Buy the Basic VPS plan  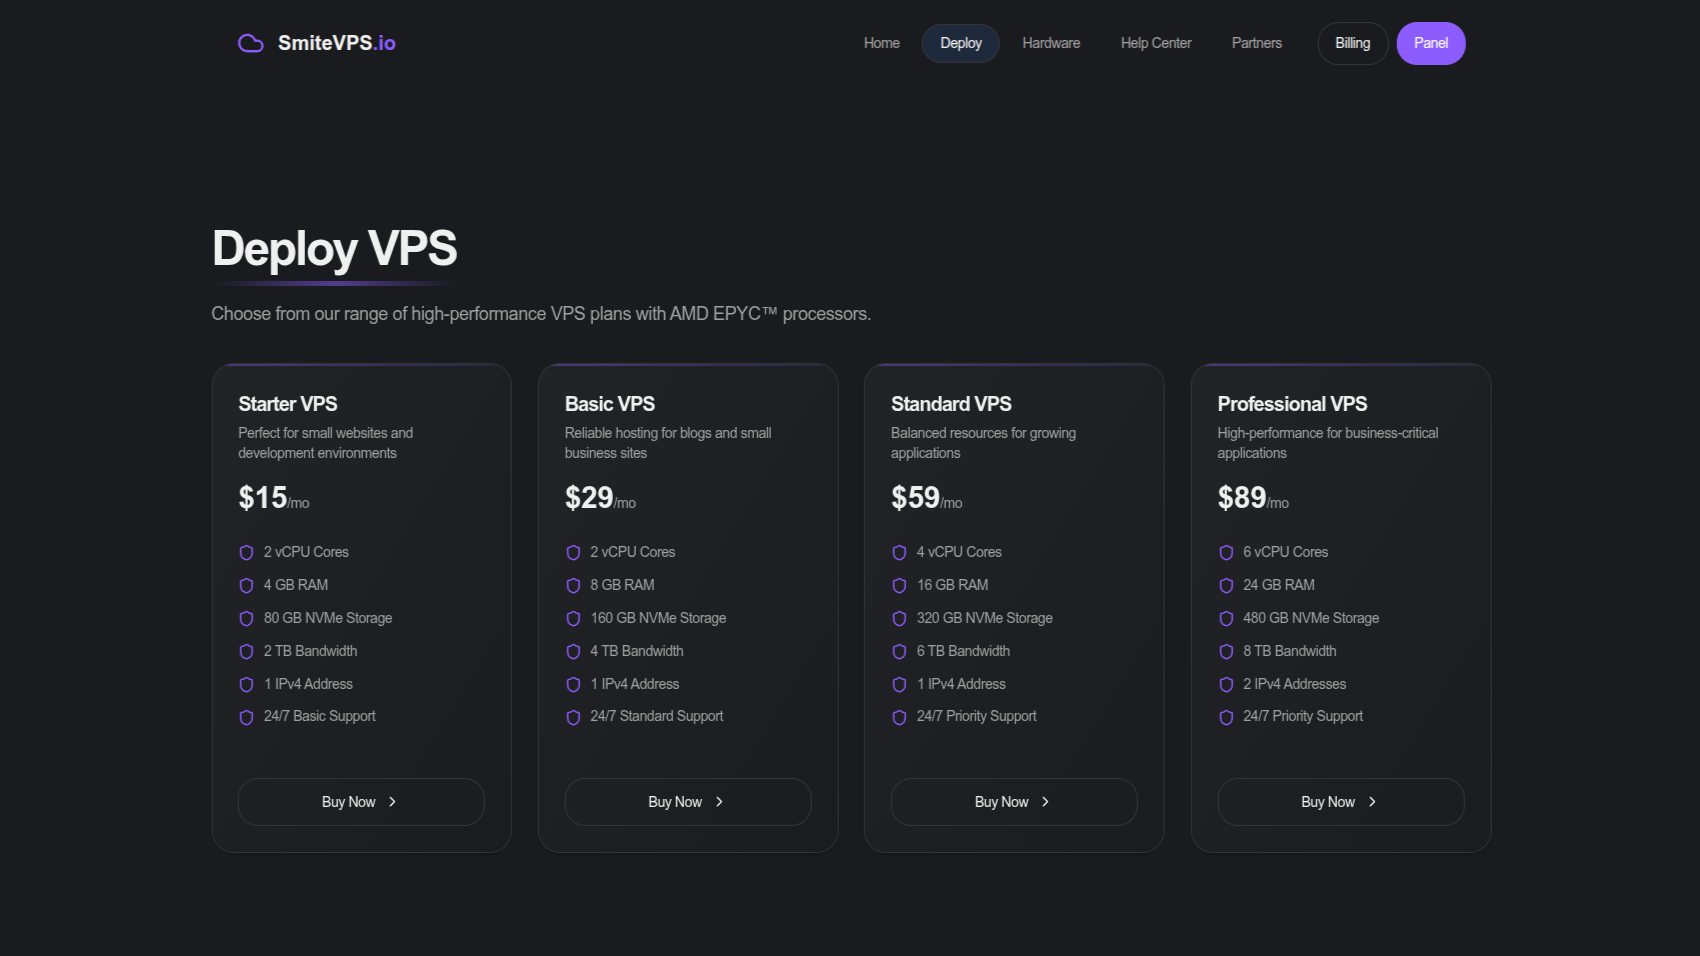click(687, 802)
